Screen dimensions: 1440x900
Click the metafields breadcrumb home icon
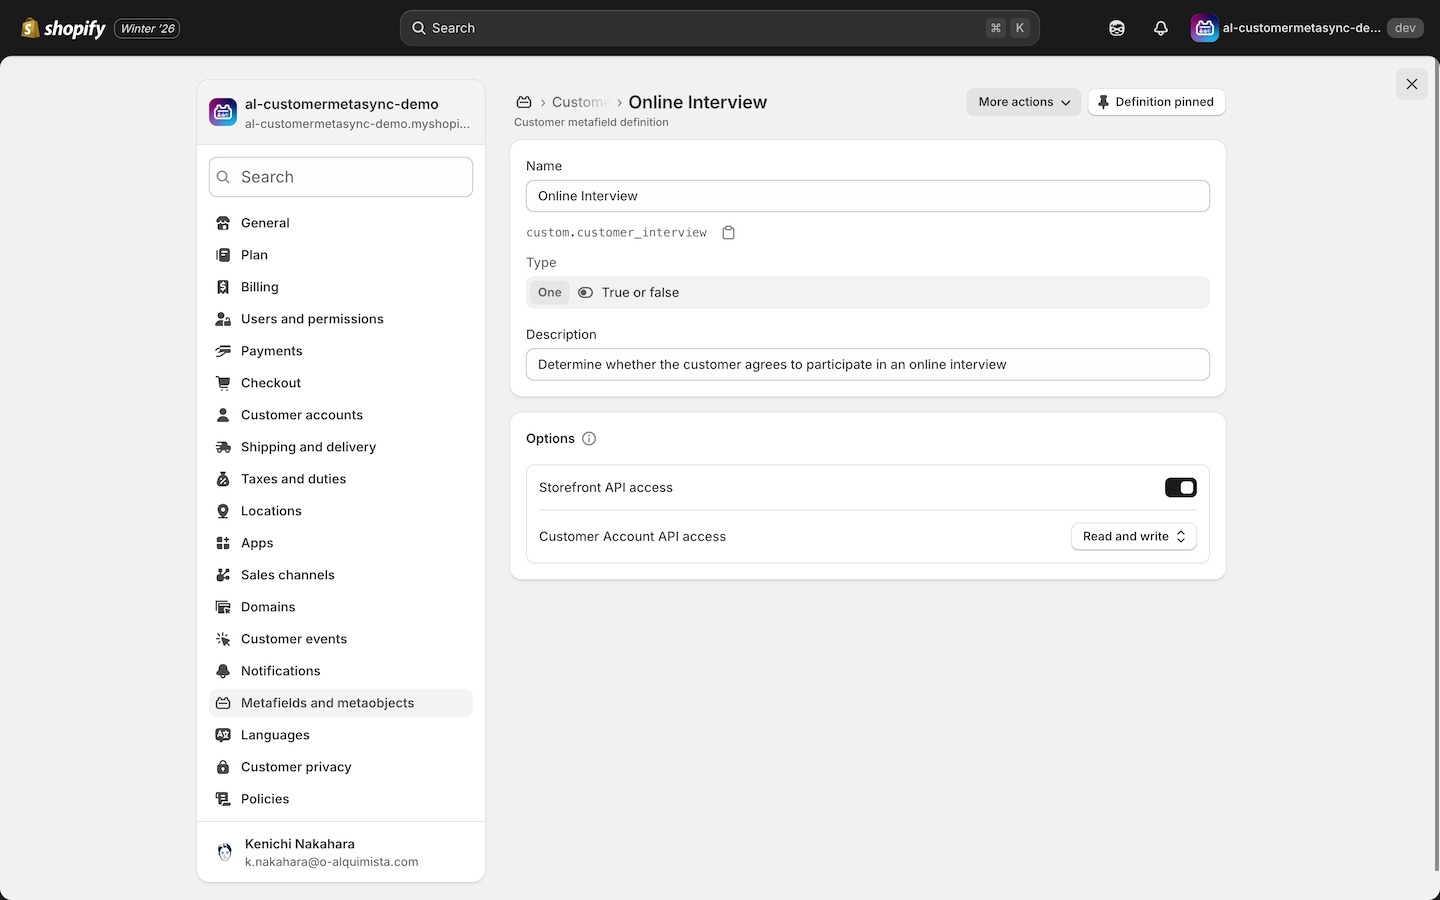click(523, 102)
